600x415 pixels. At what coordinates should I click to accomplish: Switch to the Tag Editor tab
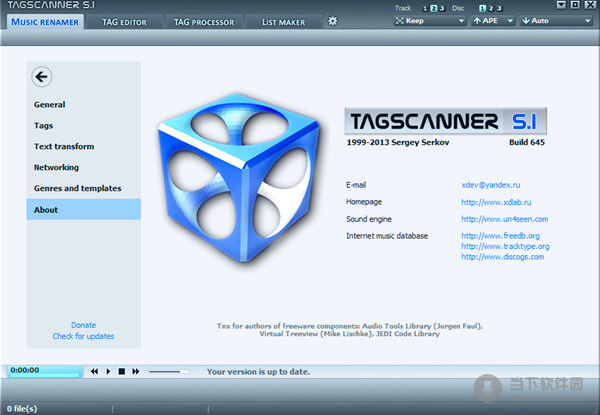pyautogui.click(x=124, y=22)
